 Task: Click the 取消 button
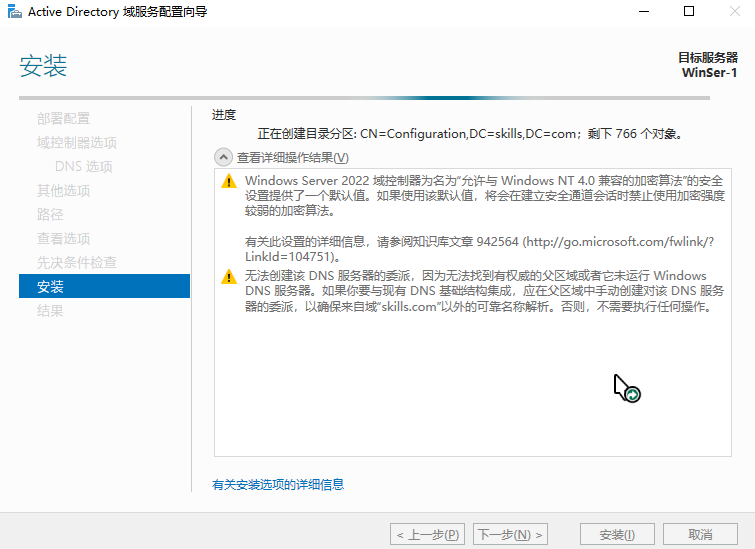700,535
